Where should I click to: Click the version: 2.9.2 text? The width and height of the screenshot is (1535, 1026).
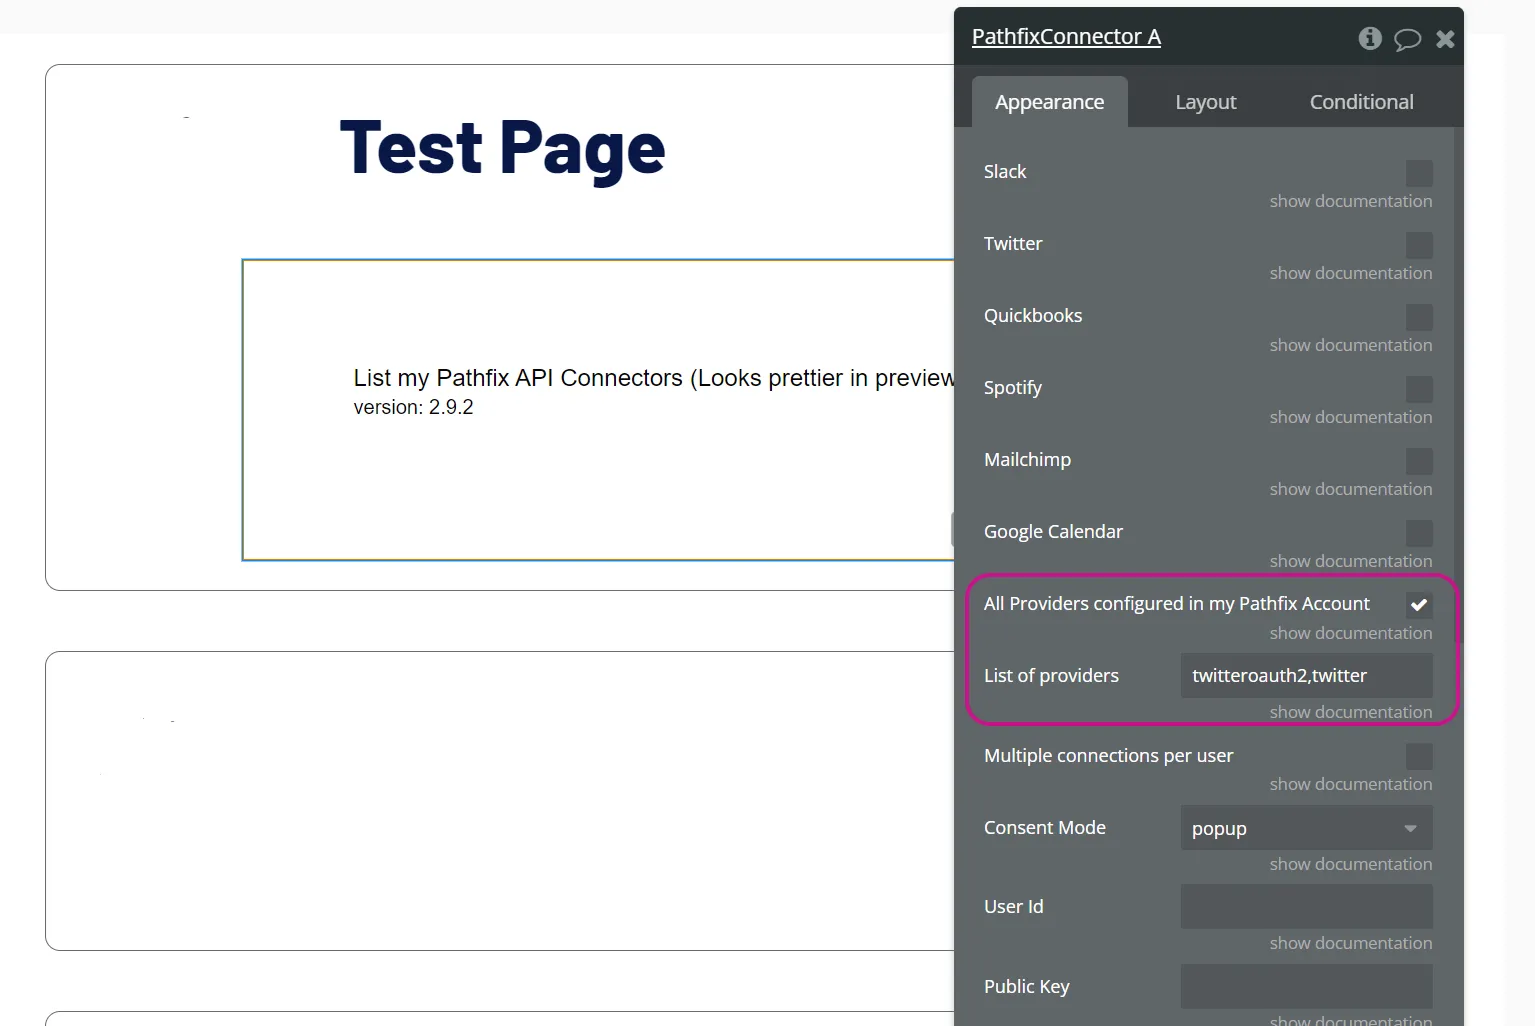(x=413, y=407)
